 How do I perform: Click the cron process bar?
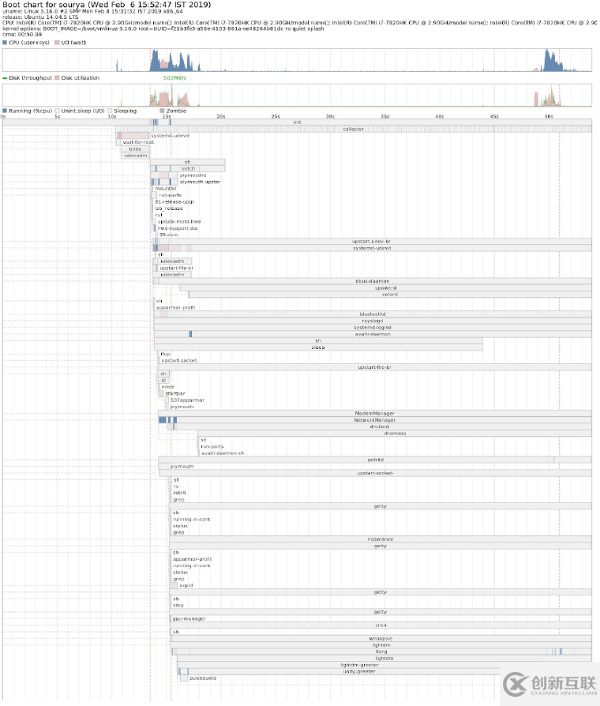coord(381,625)
